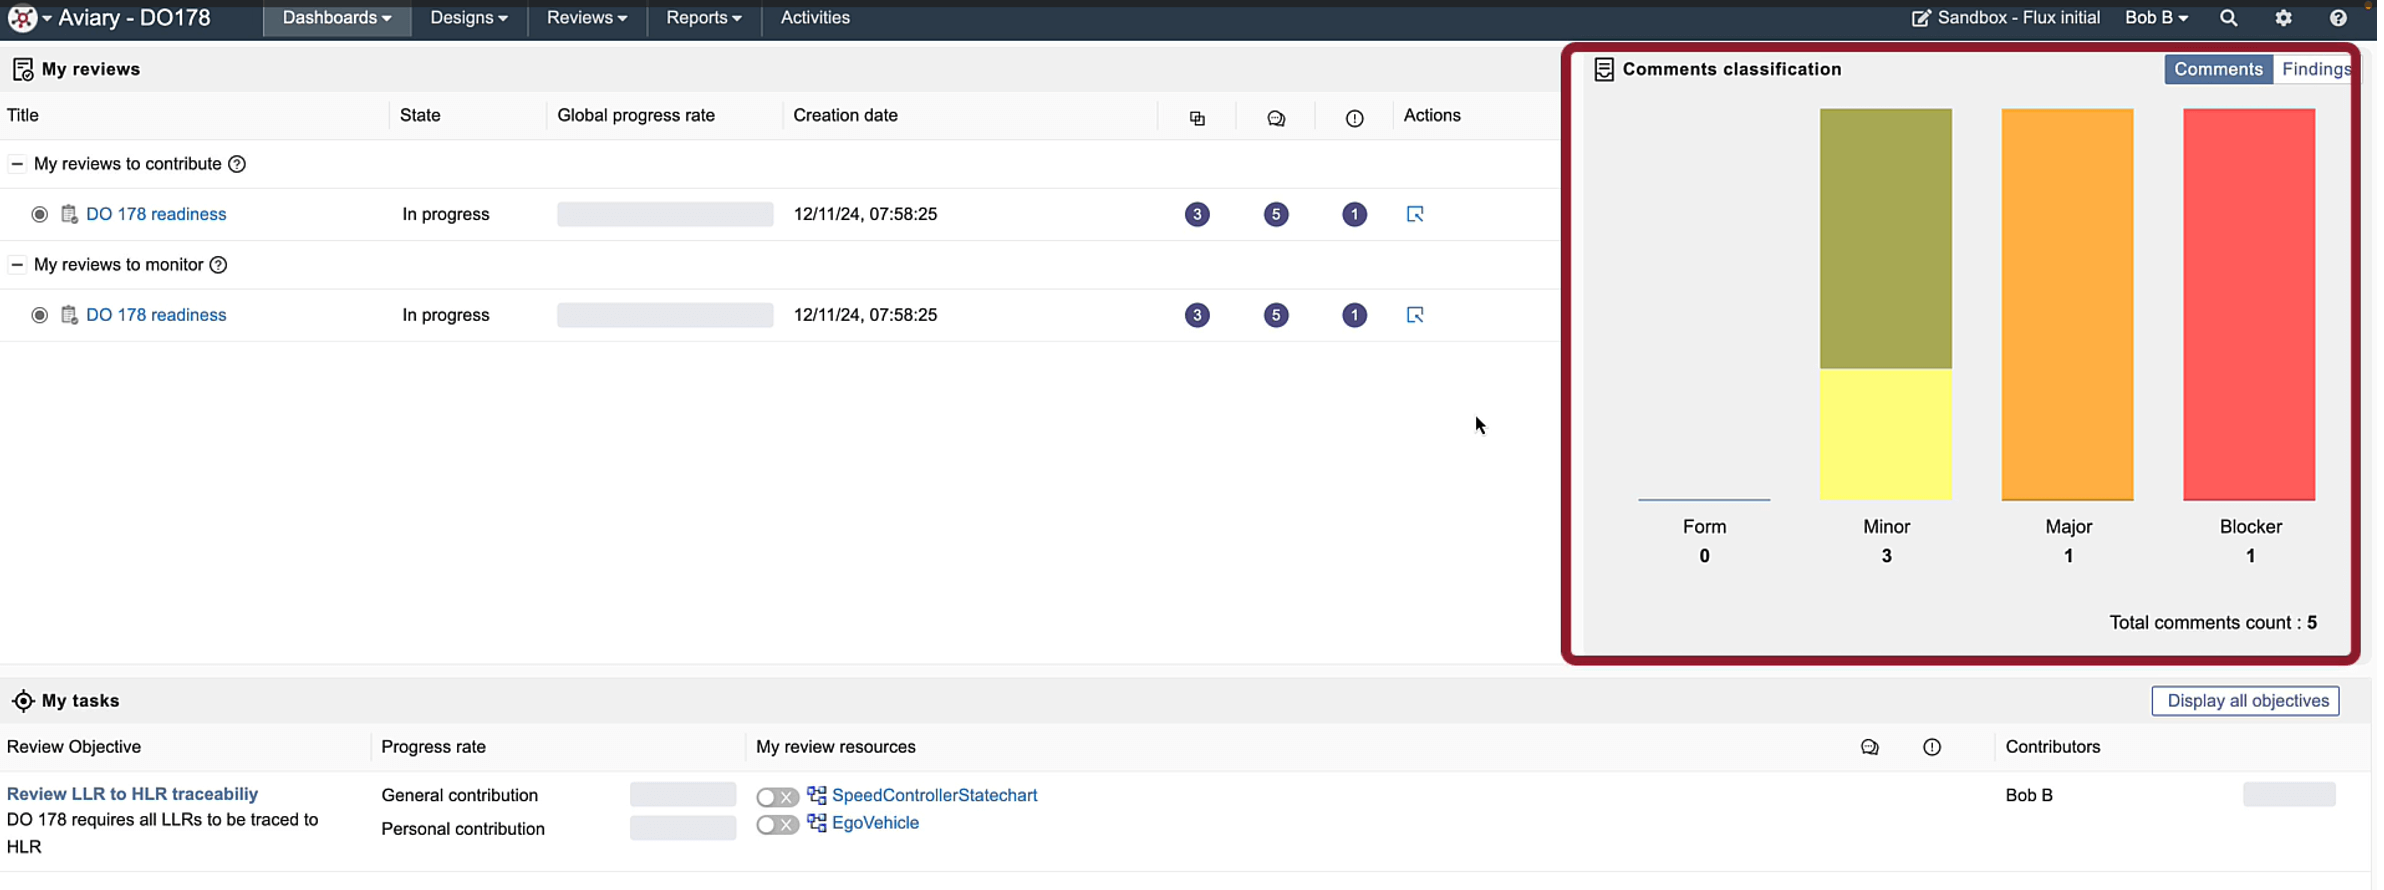
Task: Toggle the EgoVehicle resource switch
Action: point(776,824)
